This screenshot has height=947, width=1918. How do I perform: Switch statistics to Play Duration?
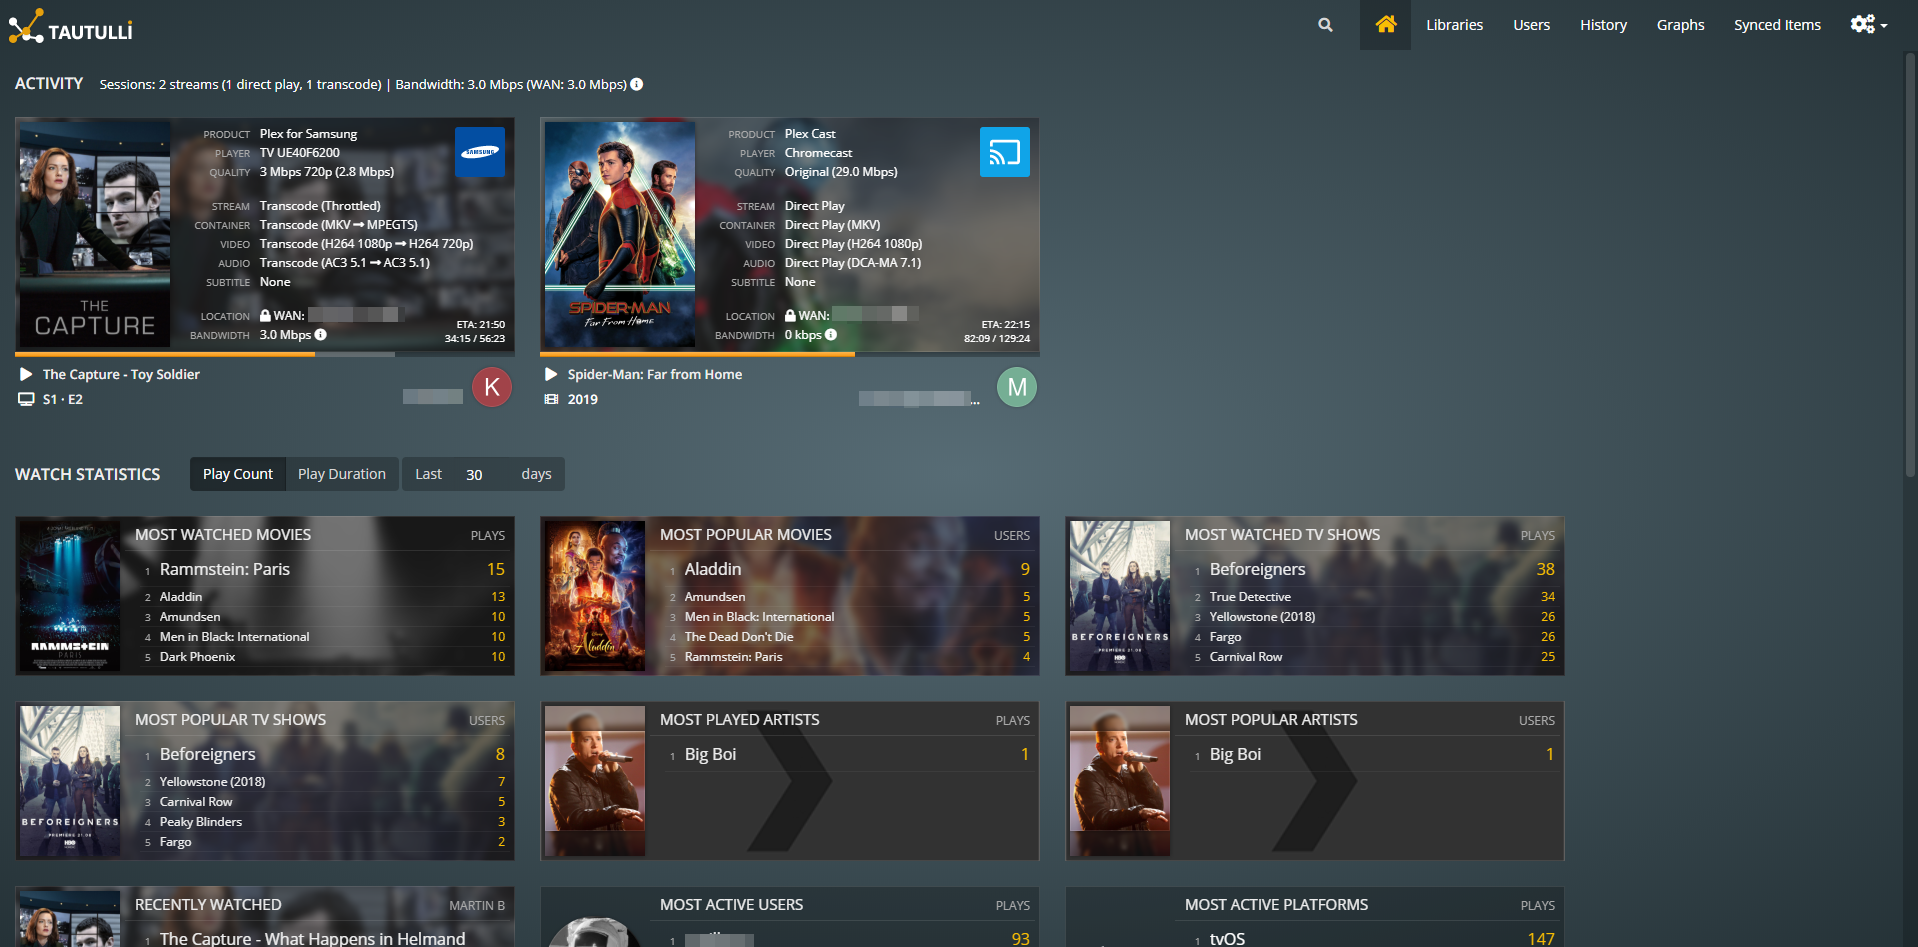tap(341, 474)
